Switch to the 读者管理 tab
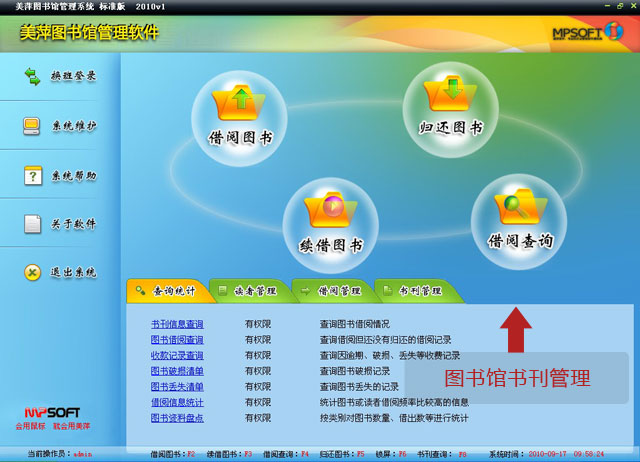The width and height of the screenshot is (640, 462). [252, 291]
